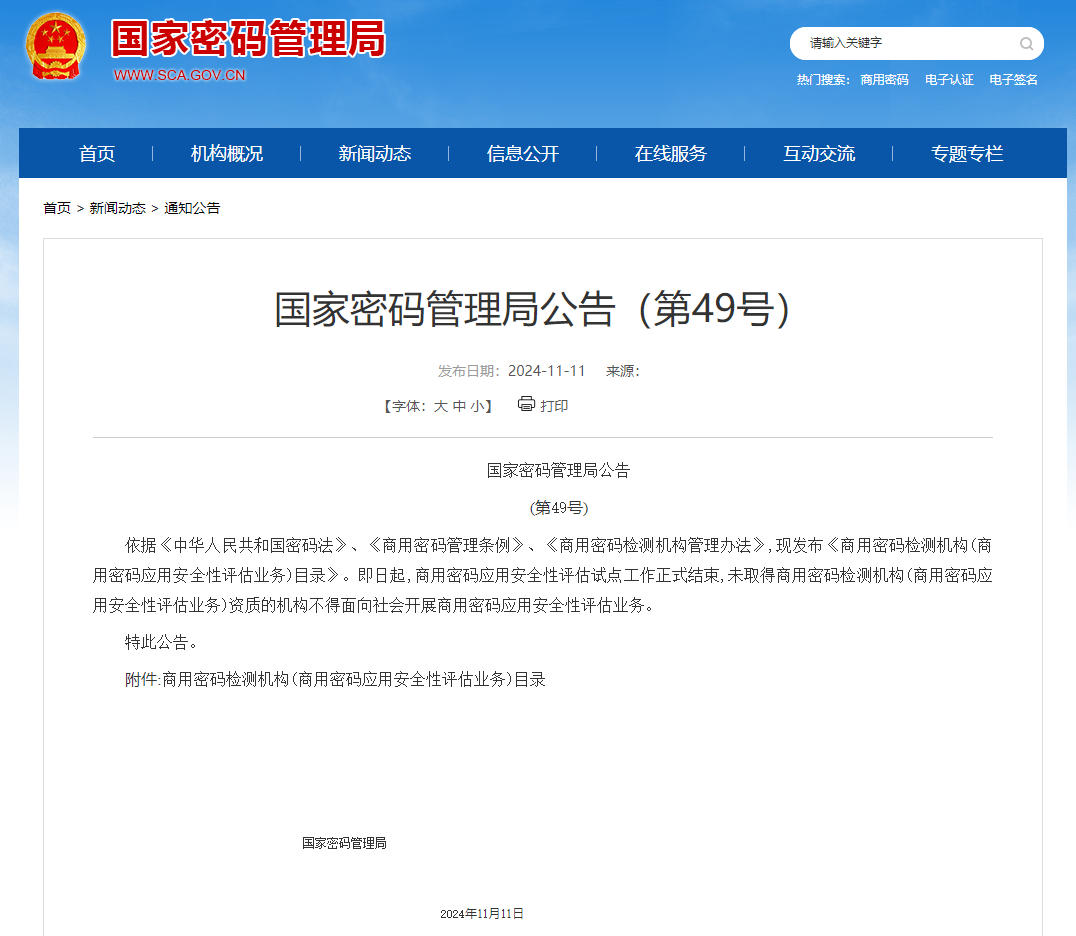Go to 通知公告 in the breadcrumb
The width and height of the screenshot is (1076, 936).
click(192, 208)
